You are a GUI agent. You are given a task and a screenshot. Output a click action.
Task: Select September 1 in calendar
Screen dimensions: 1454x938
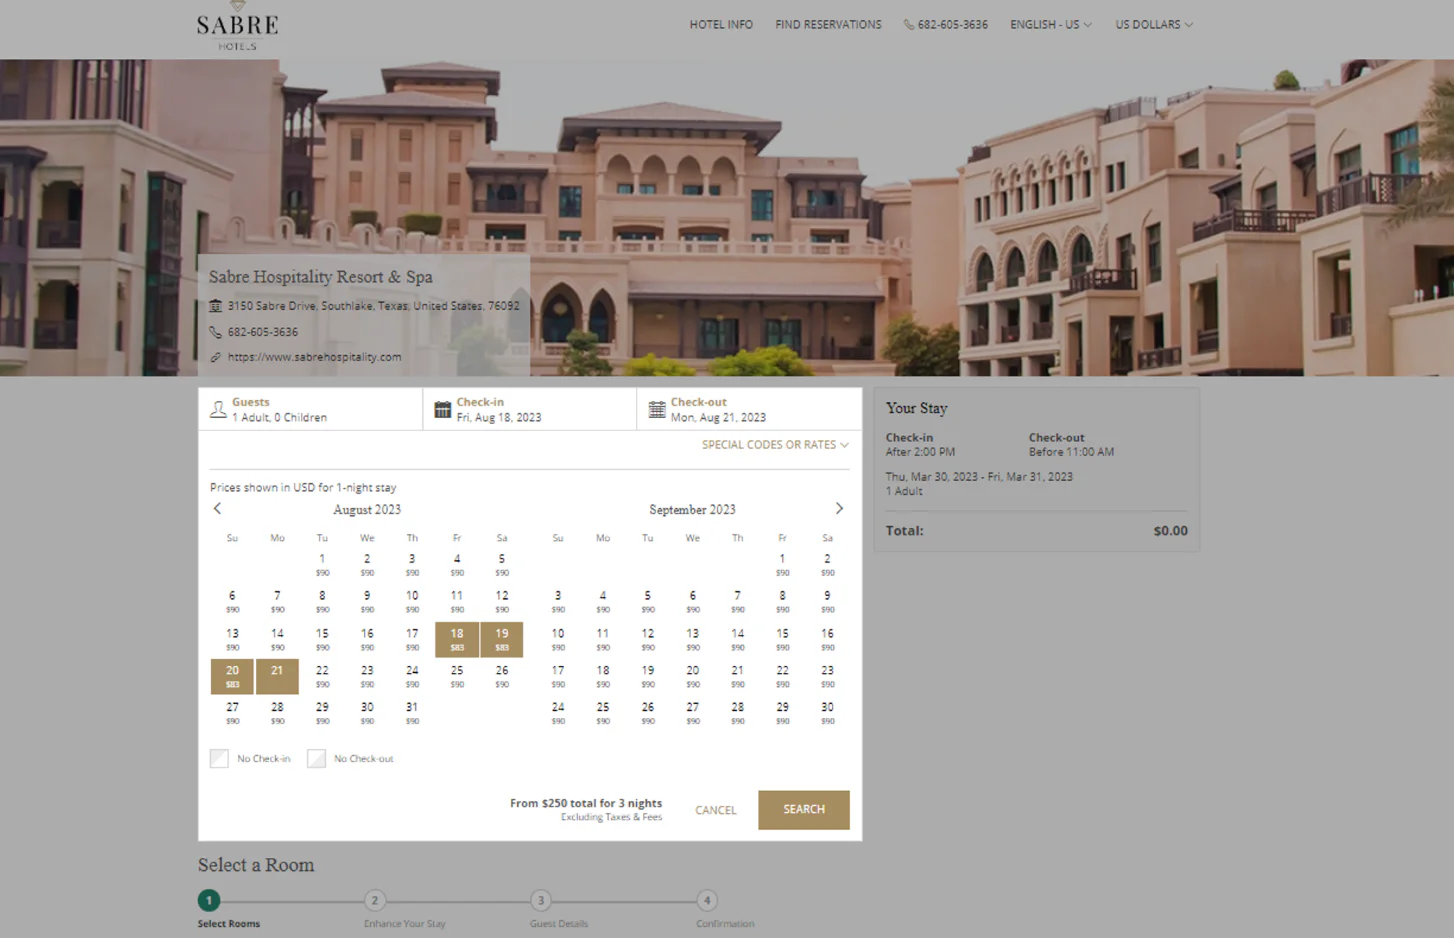point(782,565)
